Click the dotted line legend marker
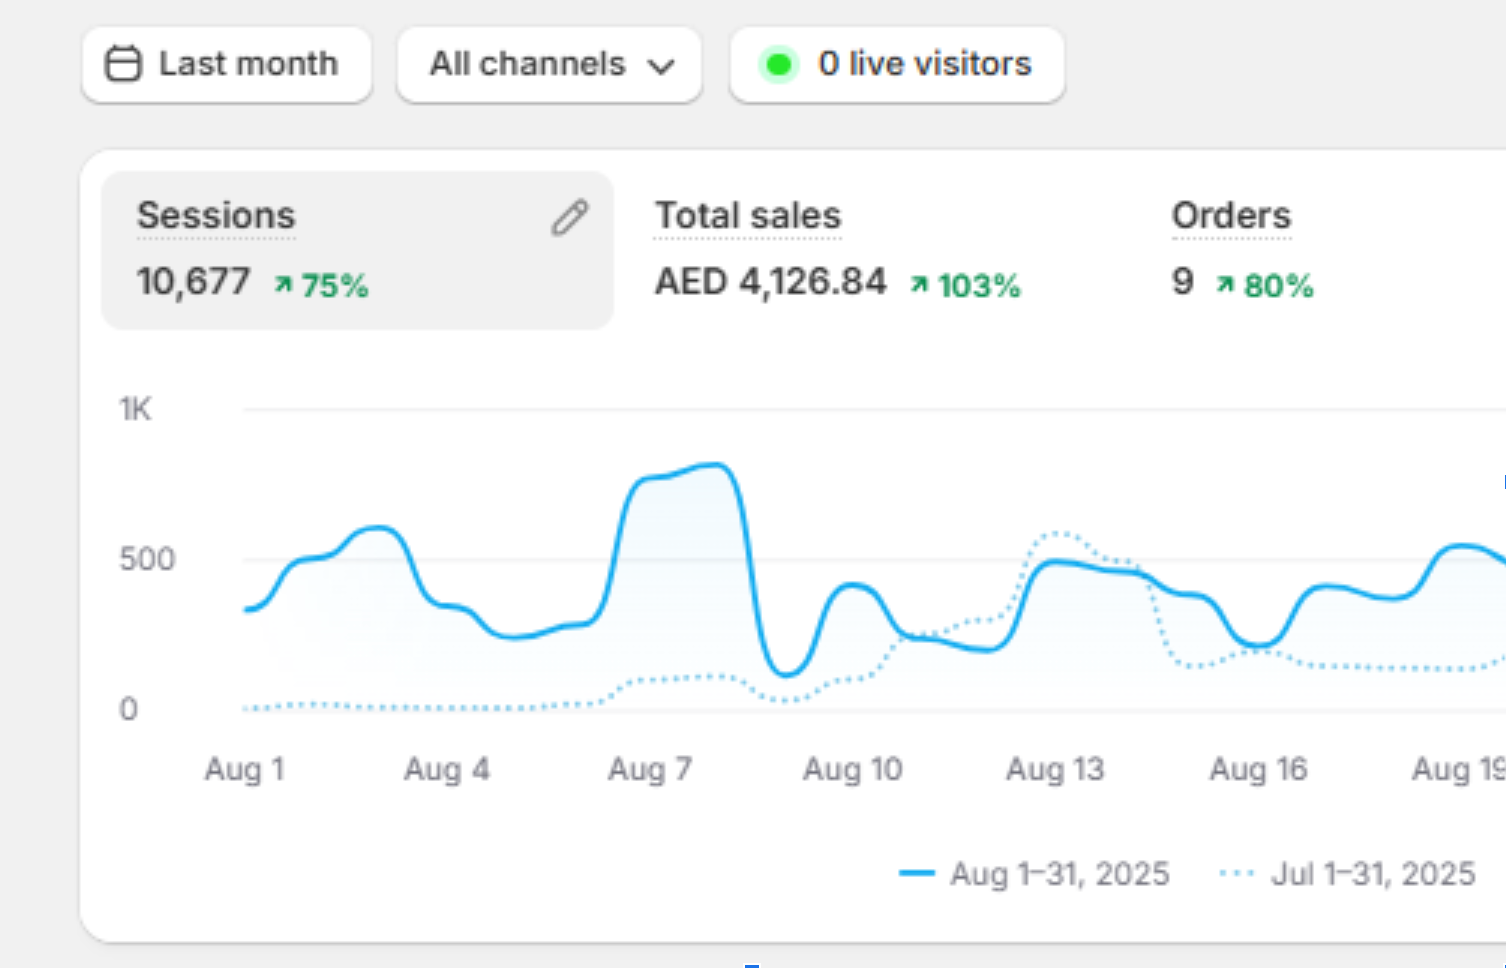The height and width of the screenshot is (968, 1506). 1237,874
